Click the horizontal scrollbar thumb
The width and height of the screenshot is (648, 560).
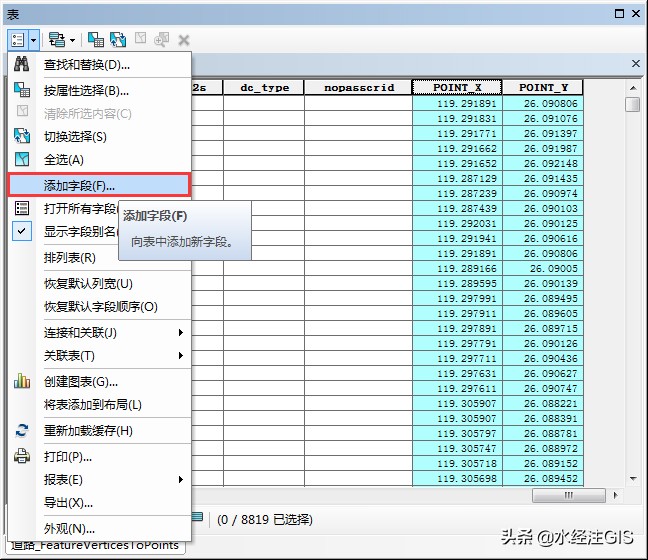(569, 495)
